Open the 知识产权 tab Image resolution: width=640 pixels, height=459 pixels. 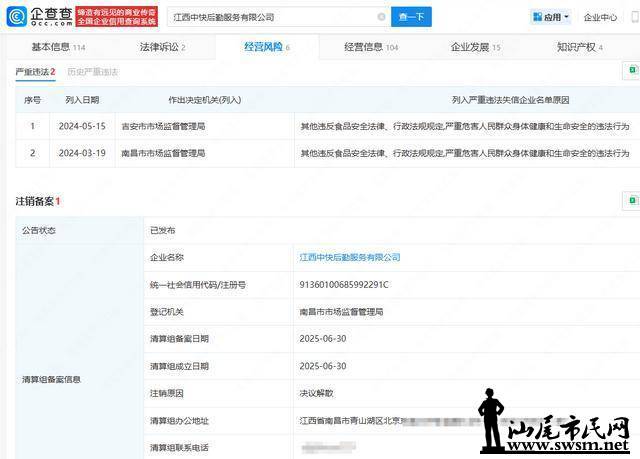[x=579, y=47]
